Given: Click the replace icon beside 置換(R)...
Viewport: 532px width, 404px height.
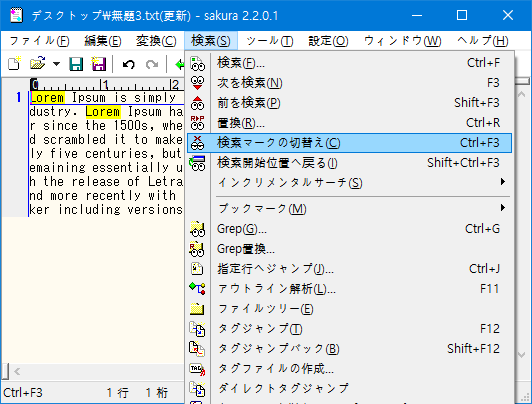Looking at the screenshot, I should (197, 123).
